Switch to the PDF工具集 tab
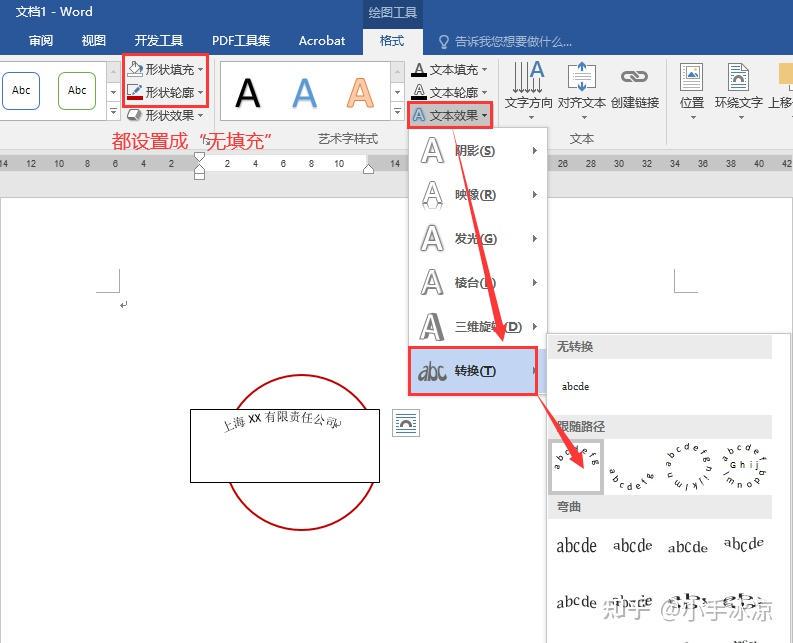The image size is (793, 643). point(241,40)
